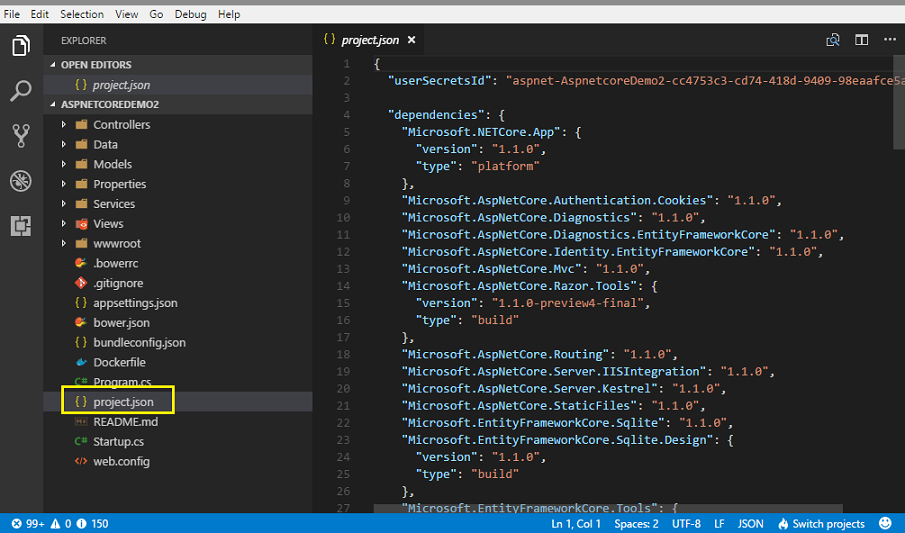Change language mode via JSON indicator

(750, 524)
